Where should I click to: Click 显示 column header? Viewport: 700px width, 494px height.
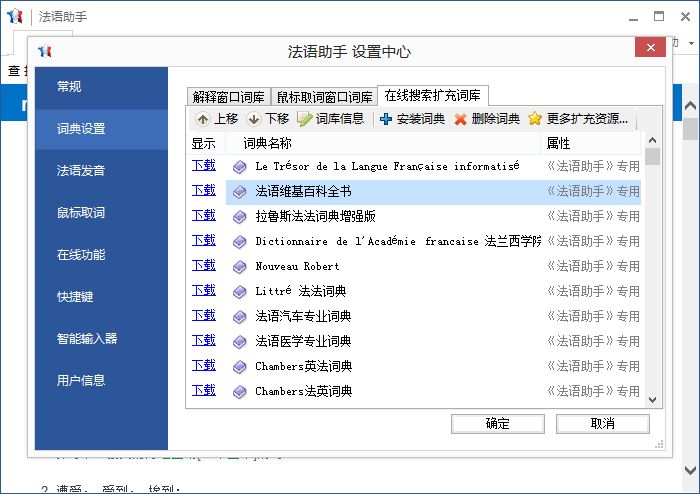[206, 143]
